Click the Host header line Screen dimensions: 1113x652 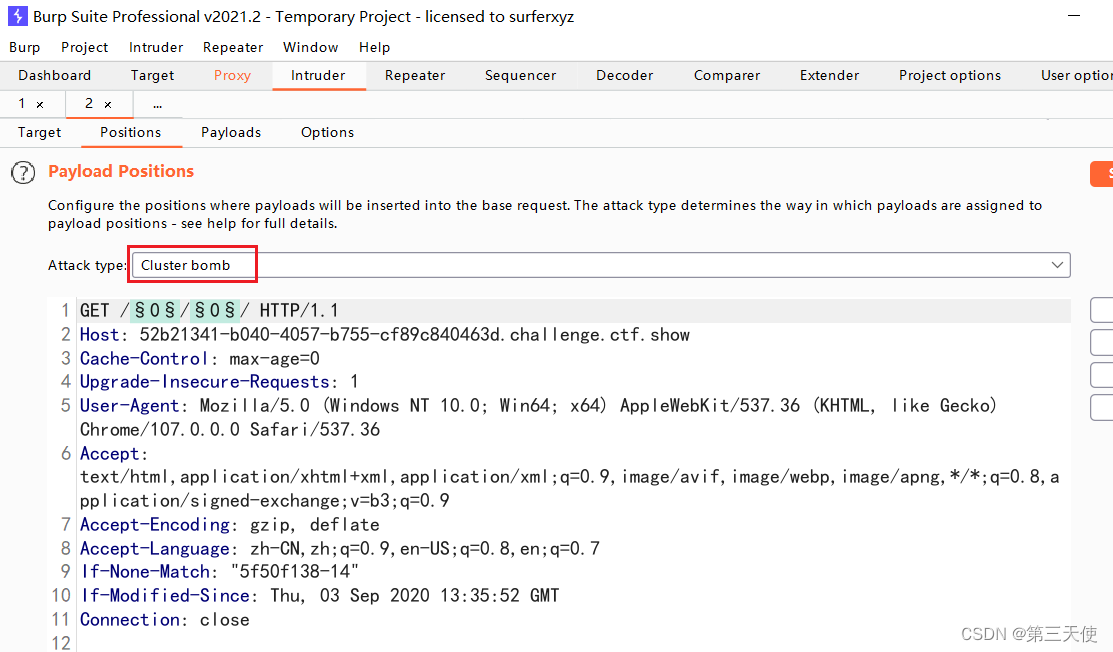click(385, 335)
